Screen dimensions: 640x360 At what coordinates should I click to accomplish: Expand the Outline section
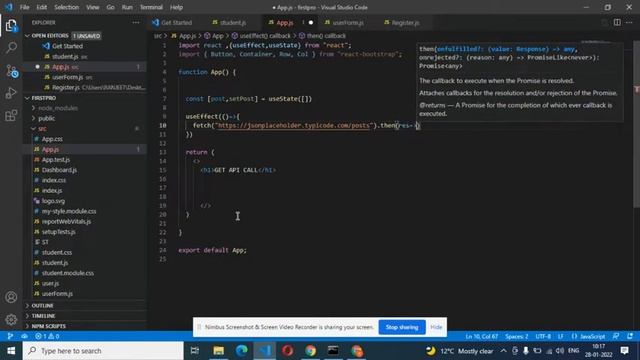(x=42, y=306)
